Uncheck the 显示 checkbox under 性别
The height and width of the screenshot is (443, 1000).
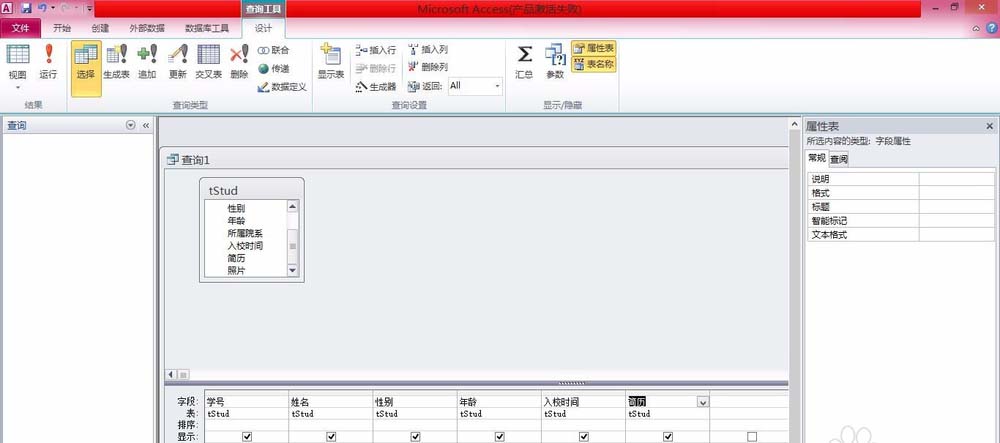[415, 437]
